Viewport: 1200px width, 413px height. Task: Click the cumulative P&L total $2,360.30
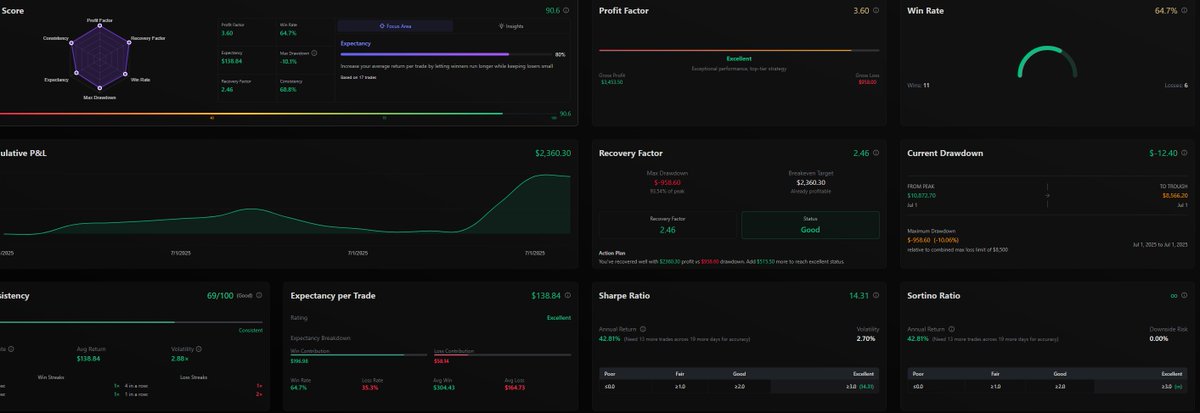tap(553, 154)
